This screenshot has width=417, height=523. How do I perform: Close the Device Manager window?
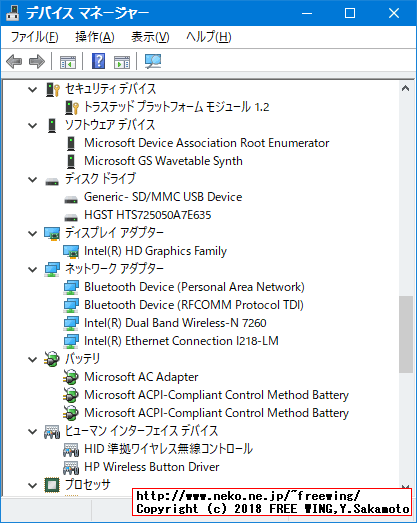coord(394,13)
